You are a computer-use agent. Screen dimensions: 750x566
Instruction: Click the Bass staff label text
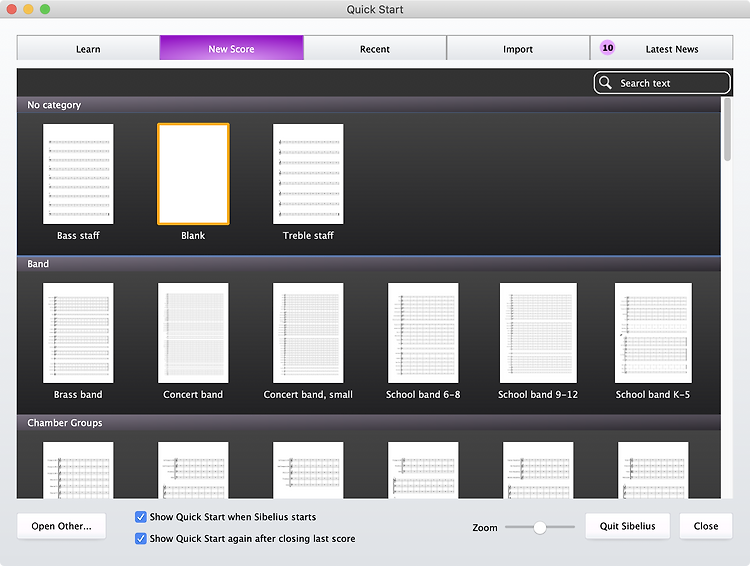pyautogui.click(x=78, y=235)
